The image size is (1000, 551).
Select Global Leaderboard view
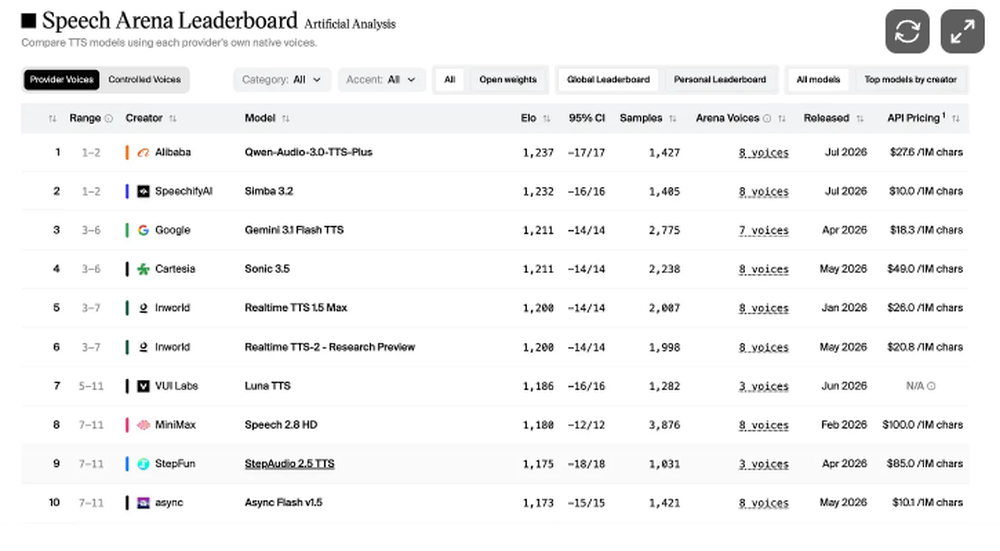tap(608, 80)
